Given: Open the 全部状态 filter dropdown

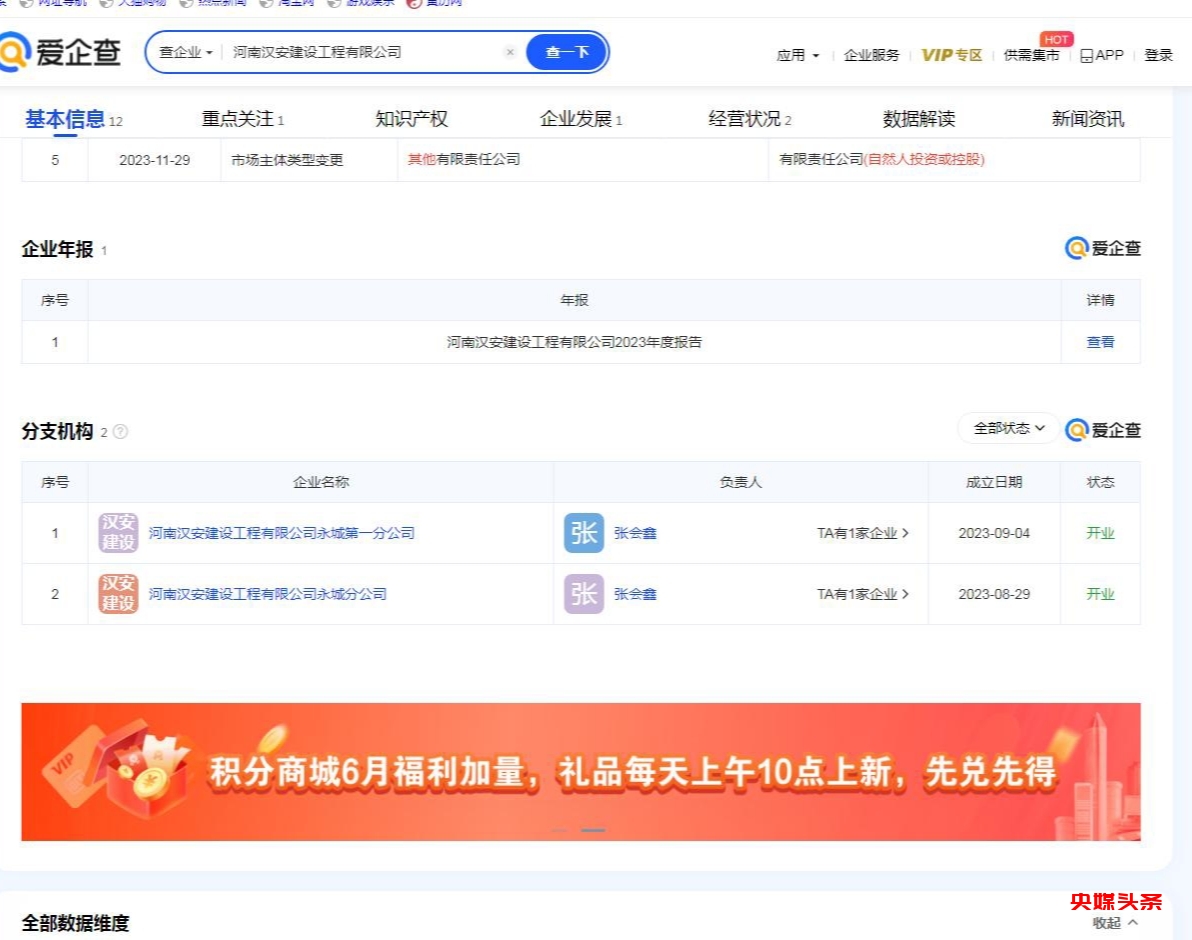Looking at the screenshot, I should point(1008,428).
